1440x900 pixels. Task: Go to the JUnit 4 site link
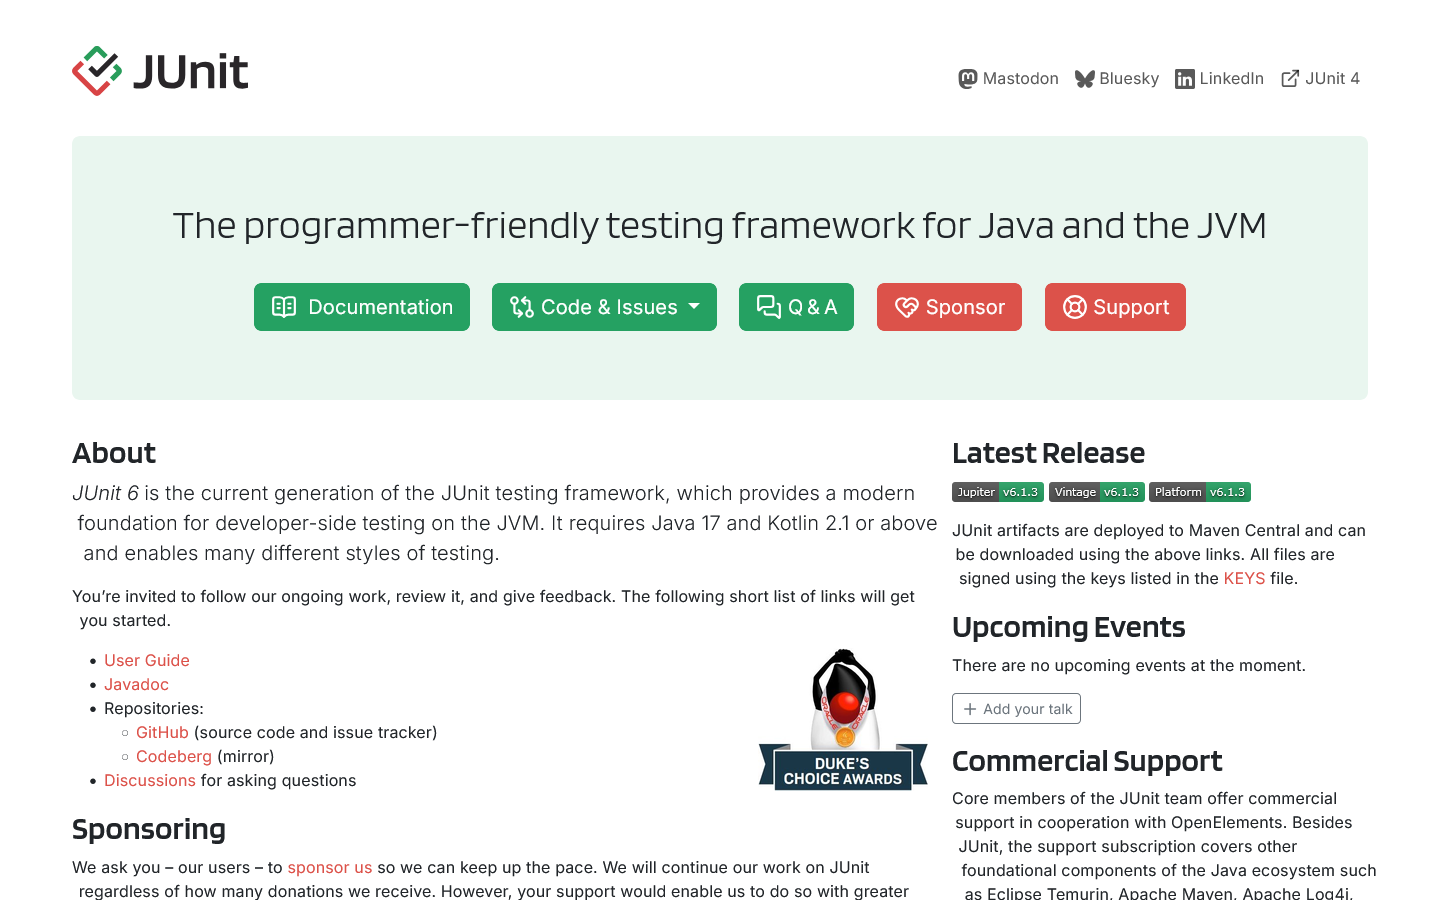click(x=1332, y=79)
